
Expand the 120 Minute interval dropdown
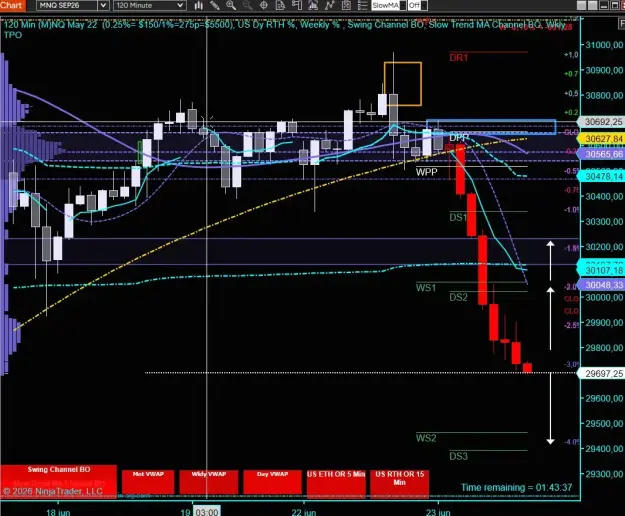point(149,5)
